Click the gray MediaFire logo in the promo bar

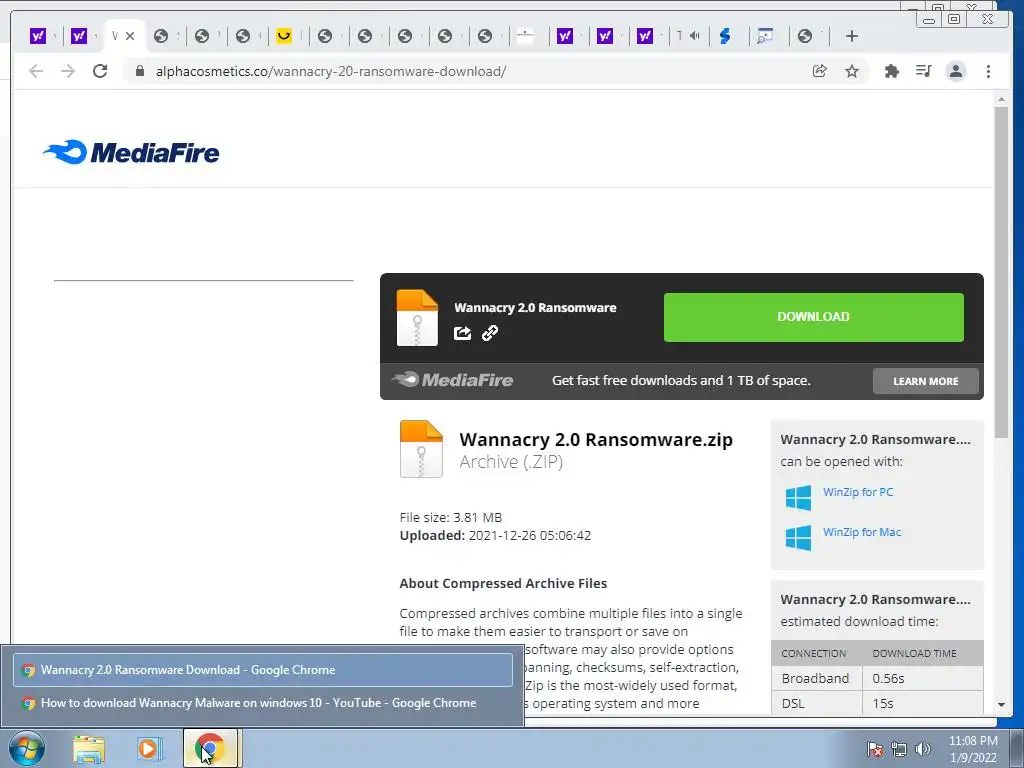click(453, 379)
